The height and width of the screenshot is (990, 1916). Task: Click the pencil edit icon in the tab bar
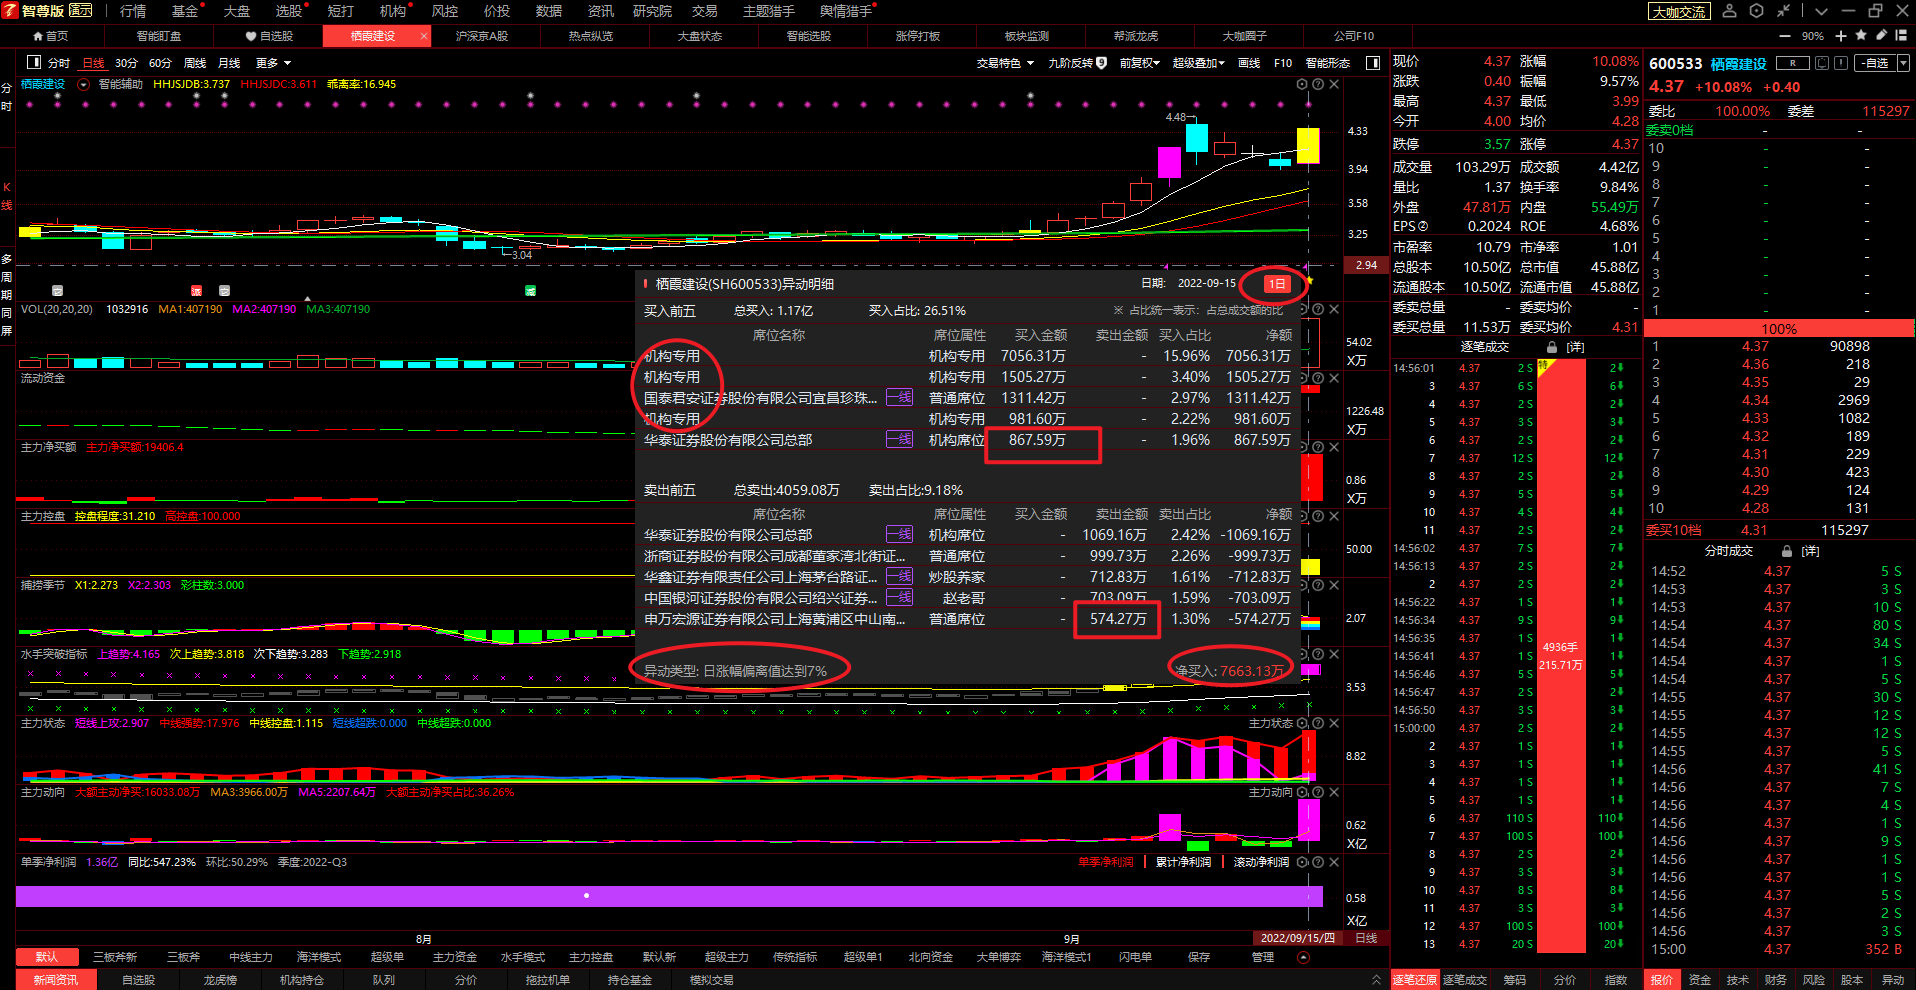tap(1881, 35)
